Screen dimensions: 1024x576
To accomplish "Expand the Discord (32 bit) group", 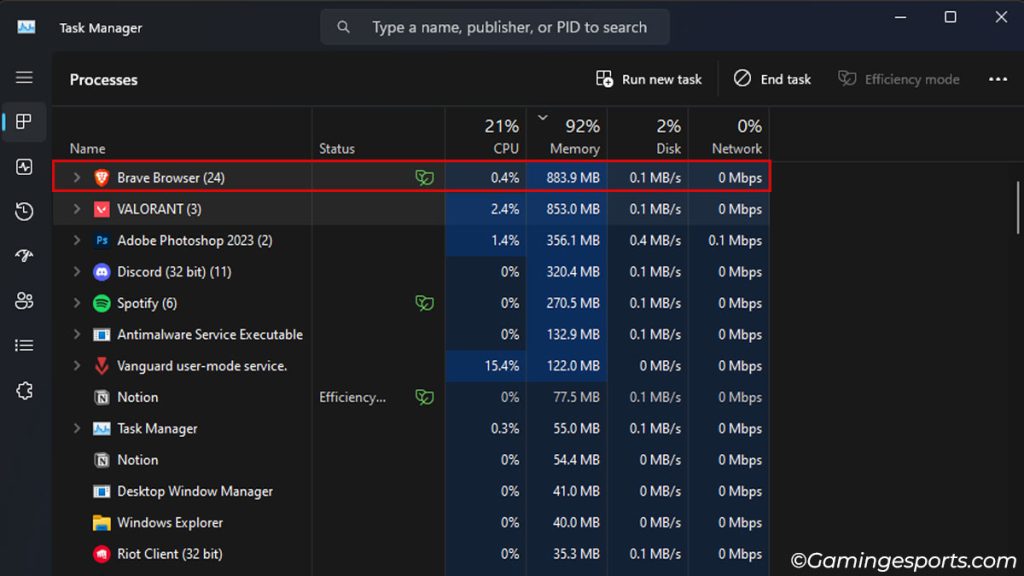I will (76, 271).
